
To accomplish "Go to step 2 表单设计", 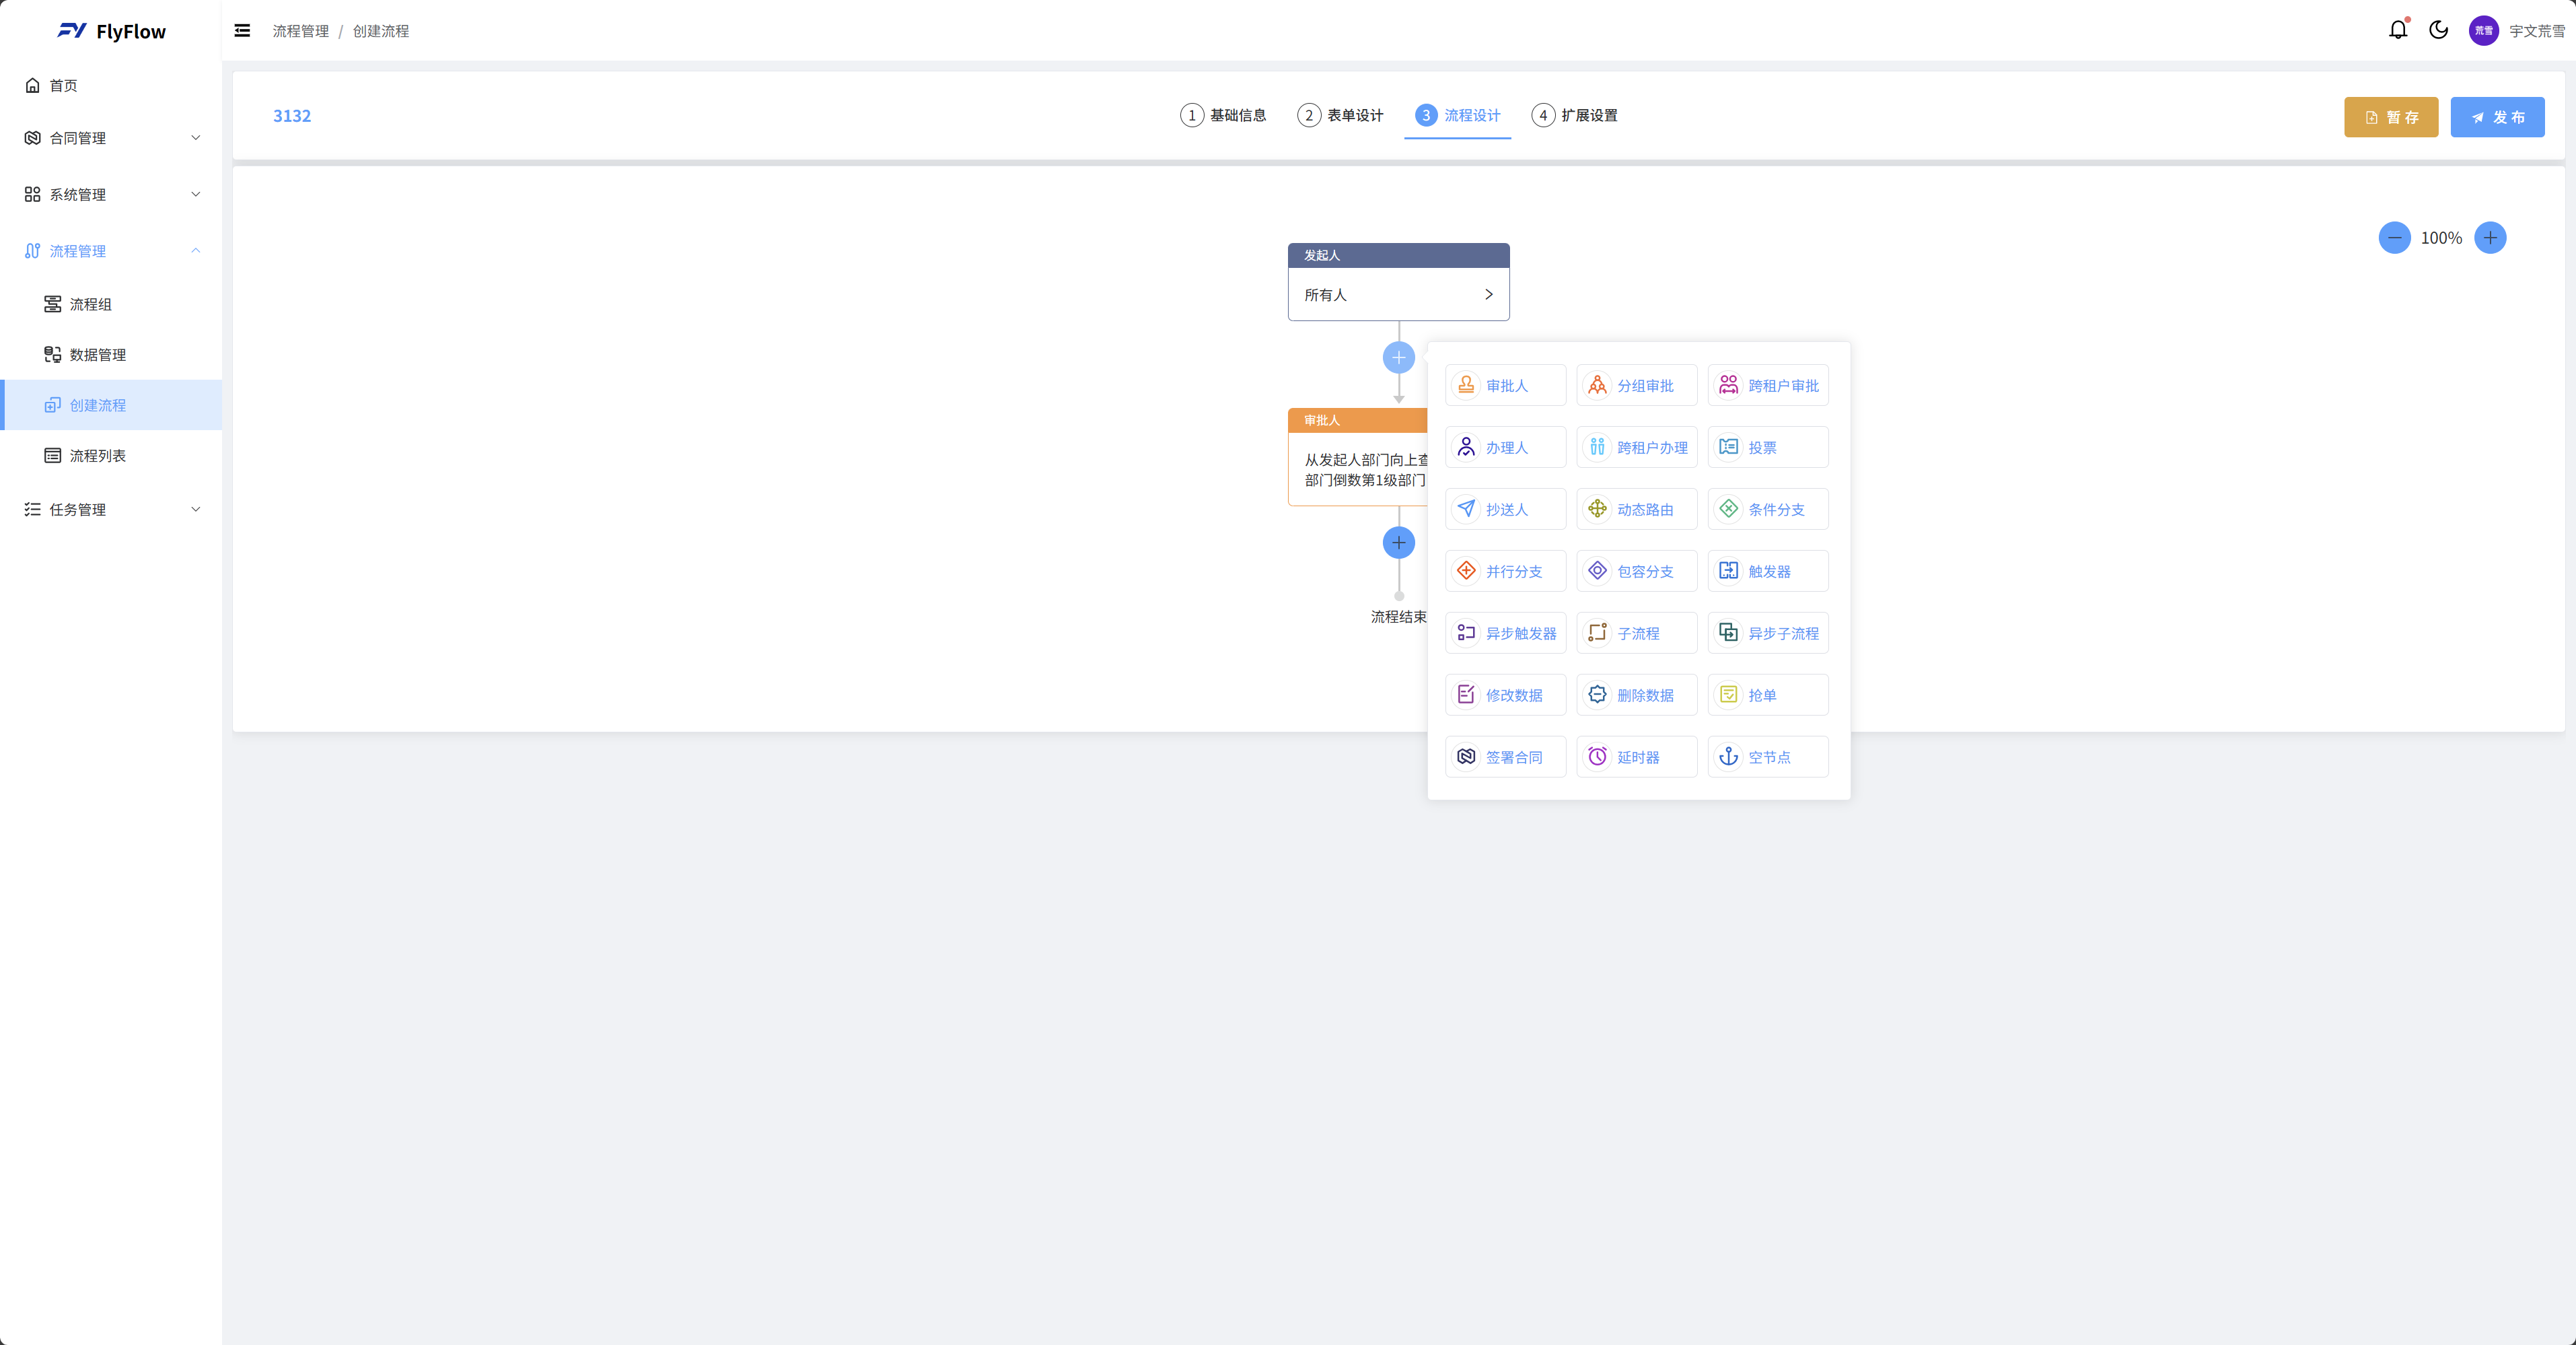I will coord(1340,115).
